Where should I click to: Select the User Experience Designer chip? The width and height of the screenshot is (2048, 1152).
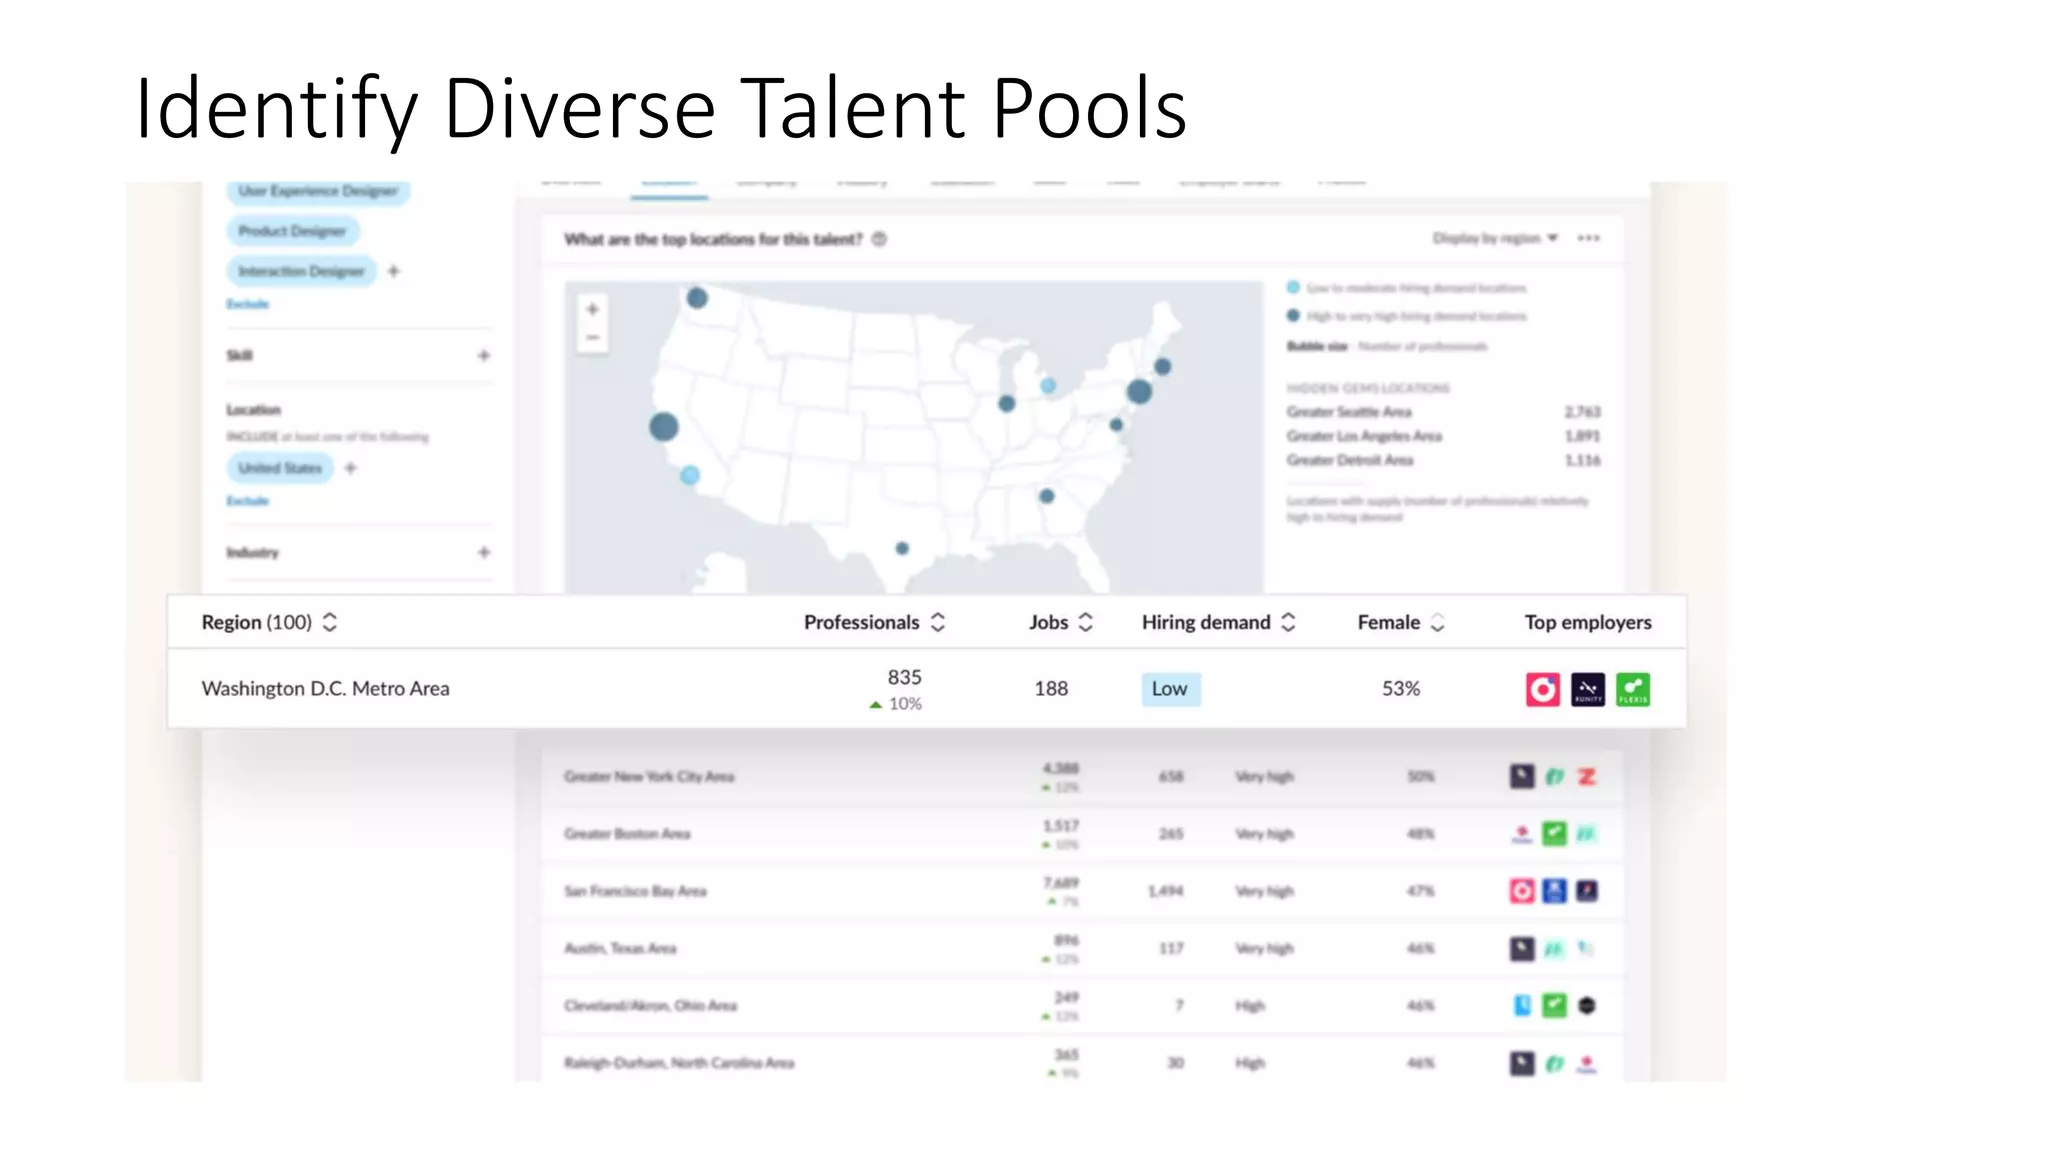[x=318, y=191]
